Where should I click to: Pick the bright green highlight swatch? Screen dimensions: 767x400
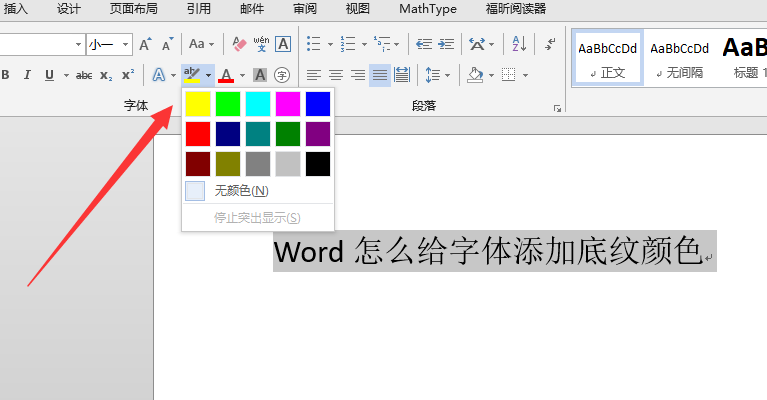[228, 104]
